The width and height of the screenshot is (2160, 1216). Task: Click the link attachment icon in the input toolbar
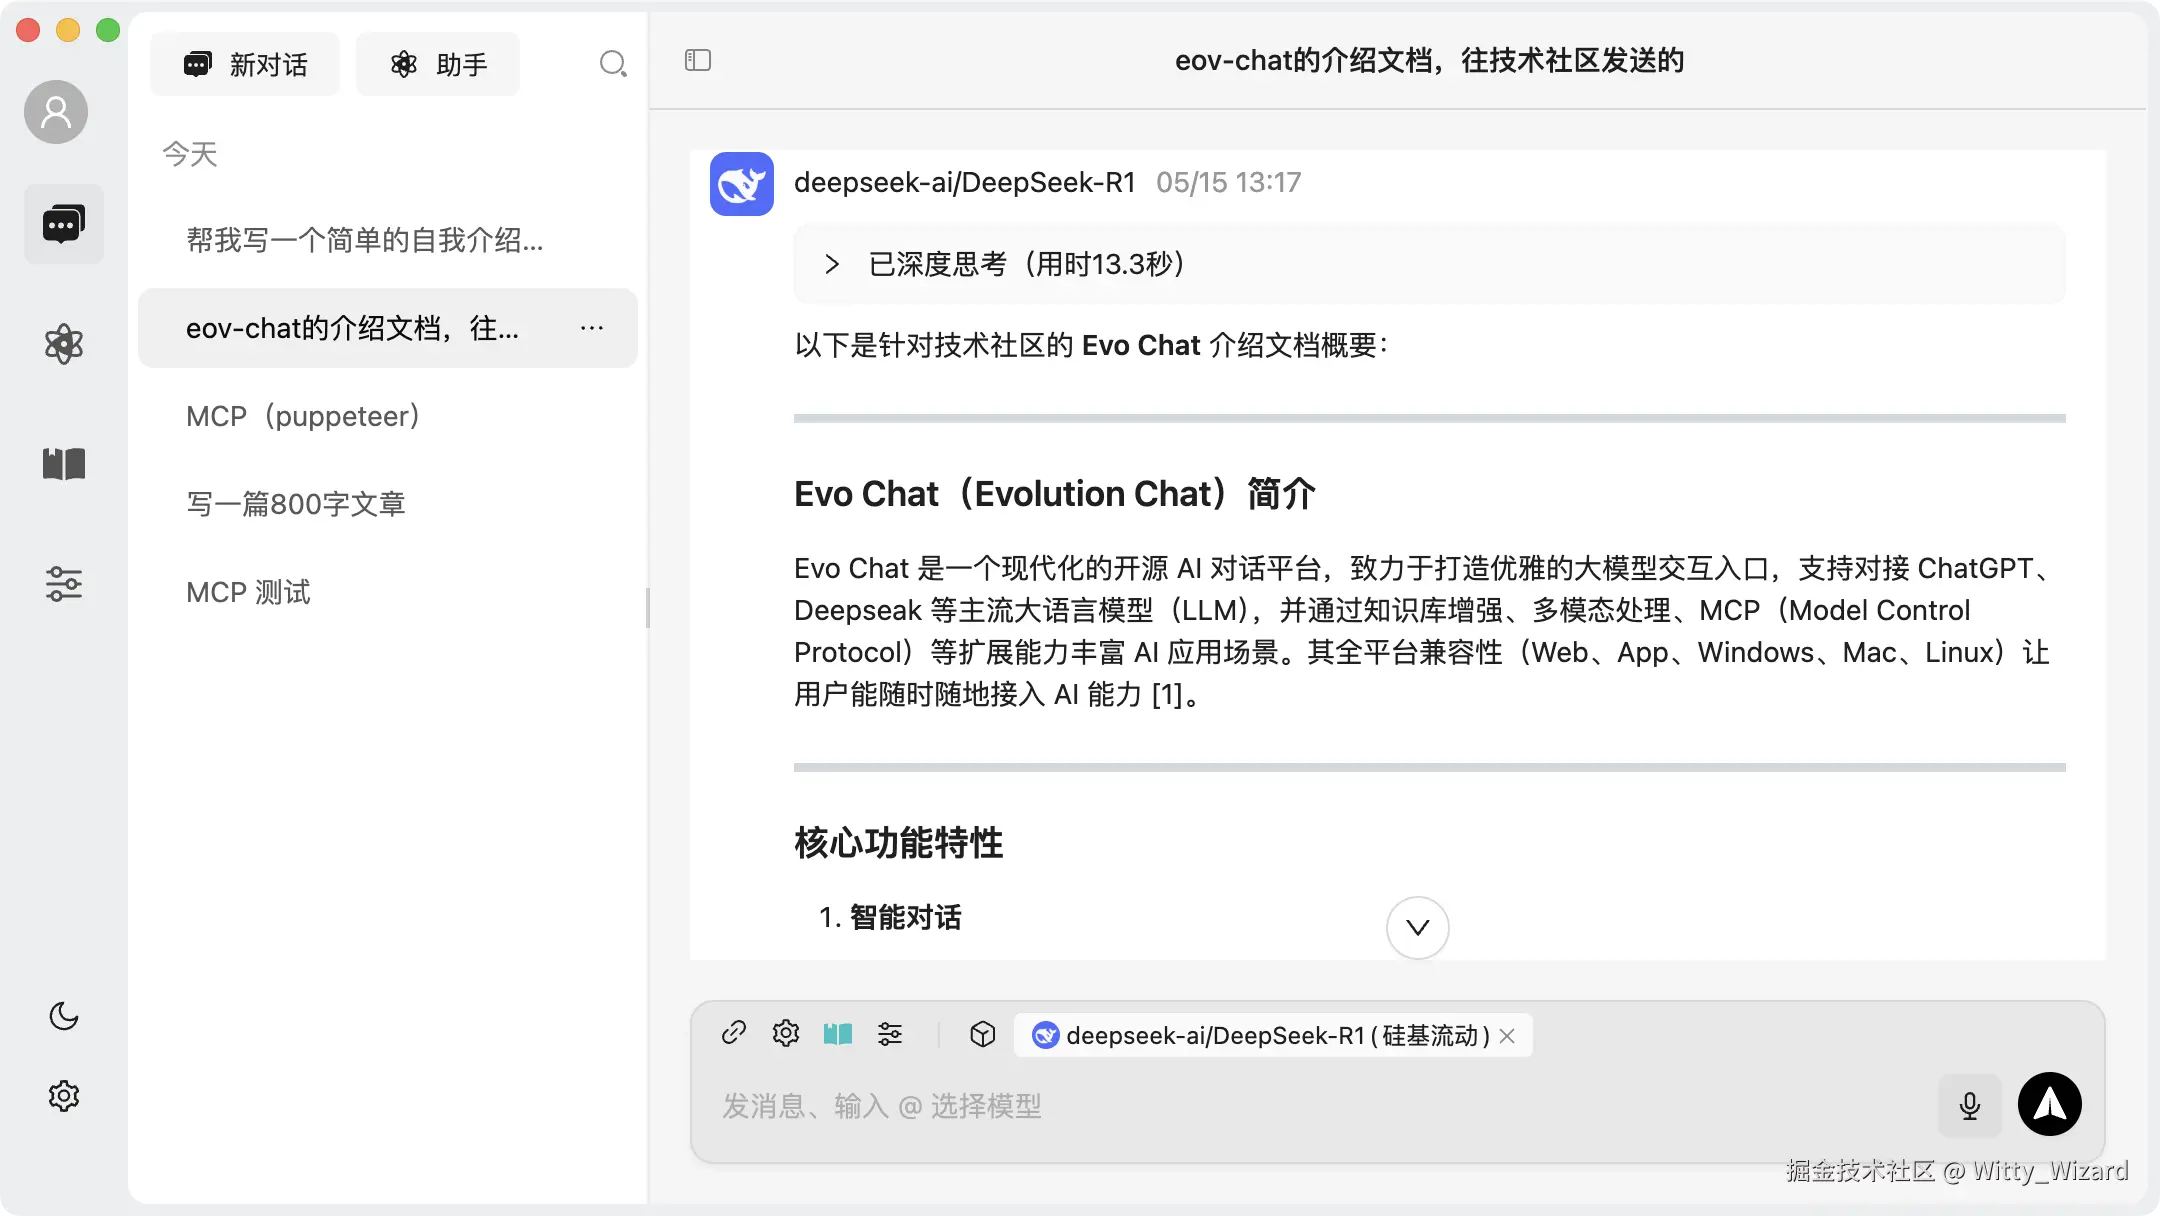[734, 1034]
